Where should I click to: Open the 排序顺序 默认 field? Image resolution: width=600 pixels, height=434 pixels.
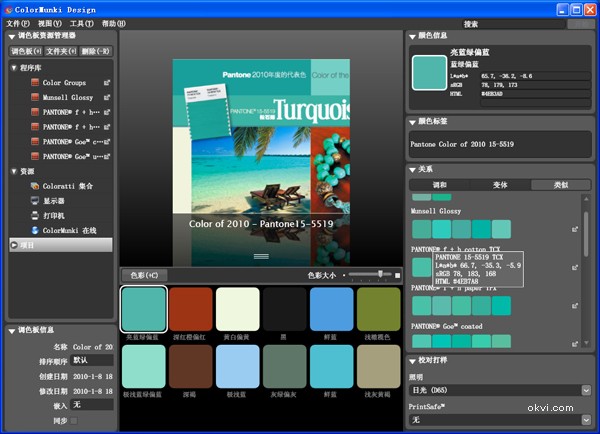tap(93, 360)
